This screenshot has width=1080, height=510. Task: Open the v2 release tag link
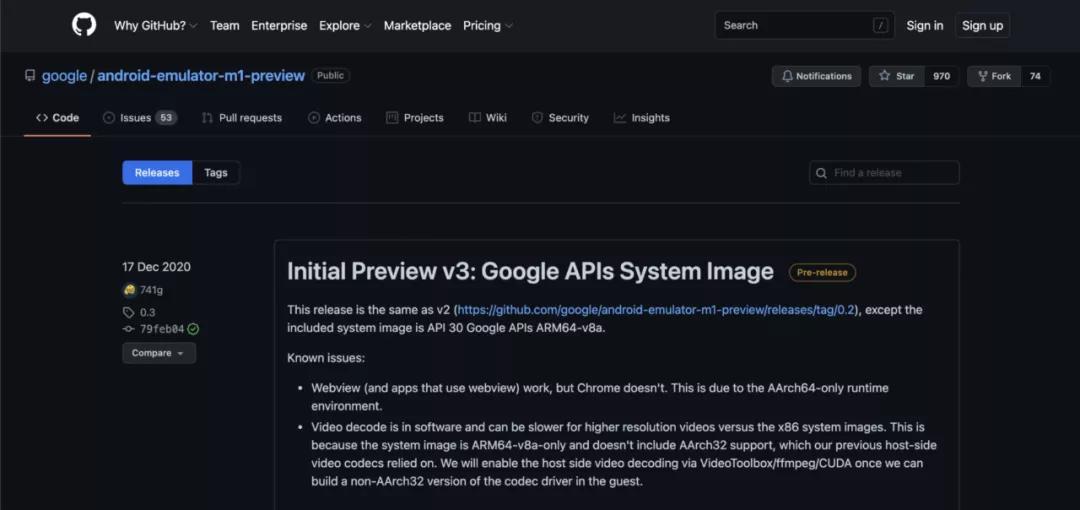click(657, 310)
